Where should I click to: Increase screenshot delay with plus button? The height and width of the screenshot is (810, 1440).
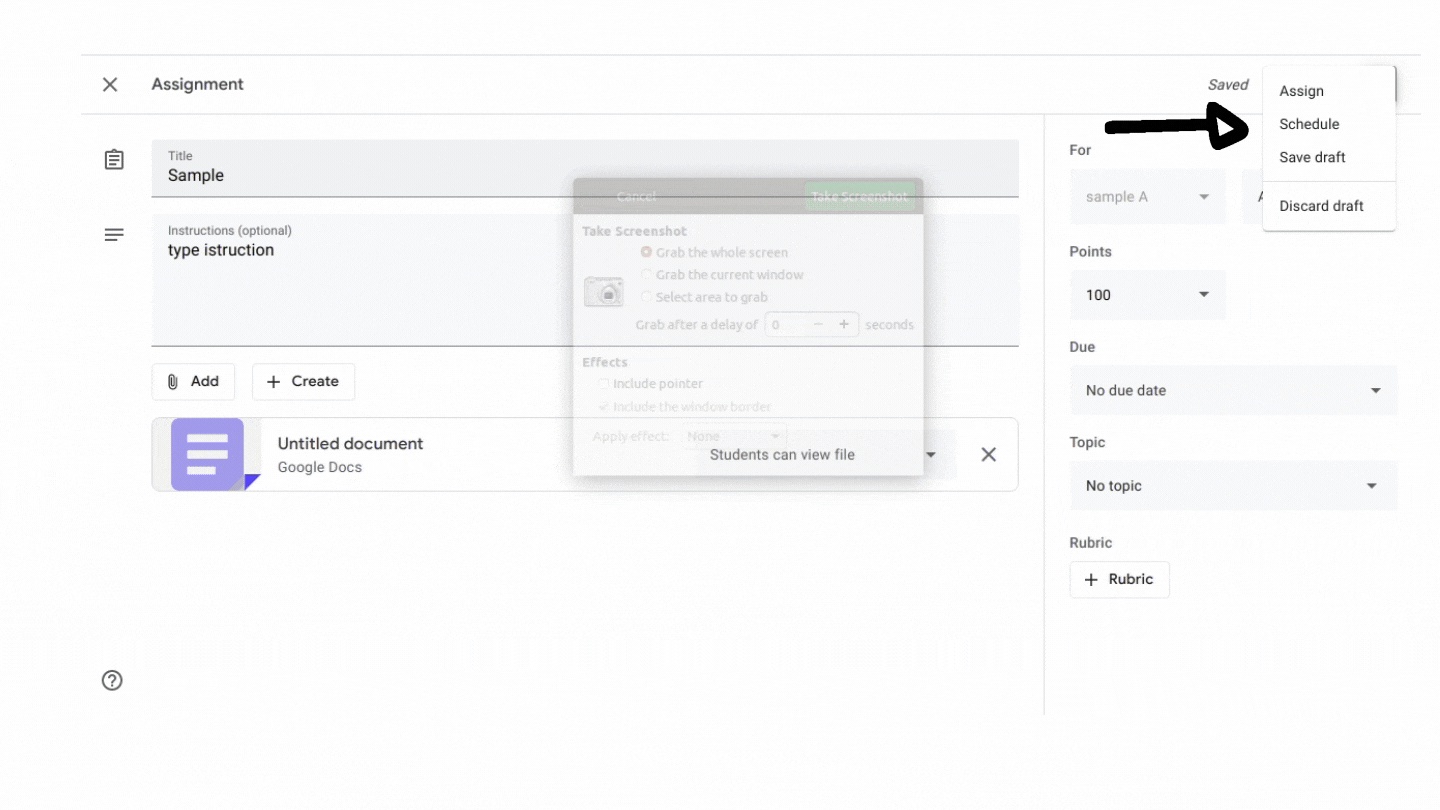click(x=844, y=325)
